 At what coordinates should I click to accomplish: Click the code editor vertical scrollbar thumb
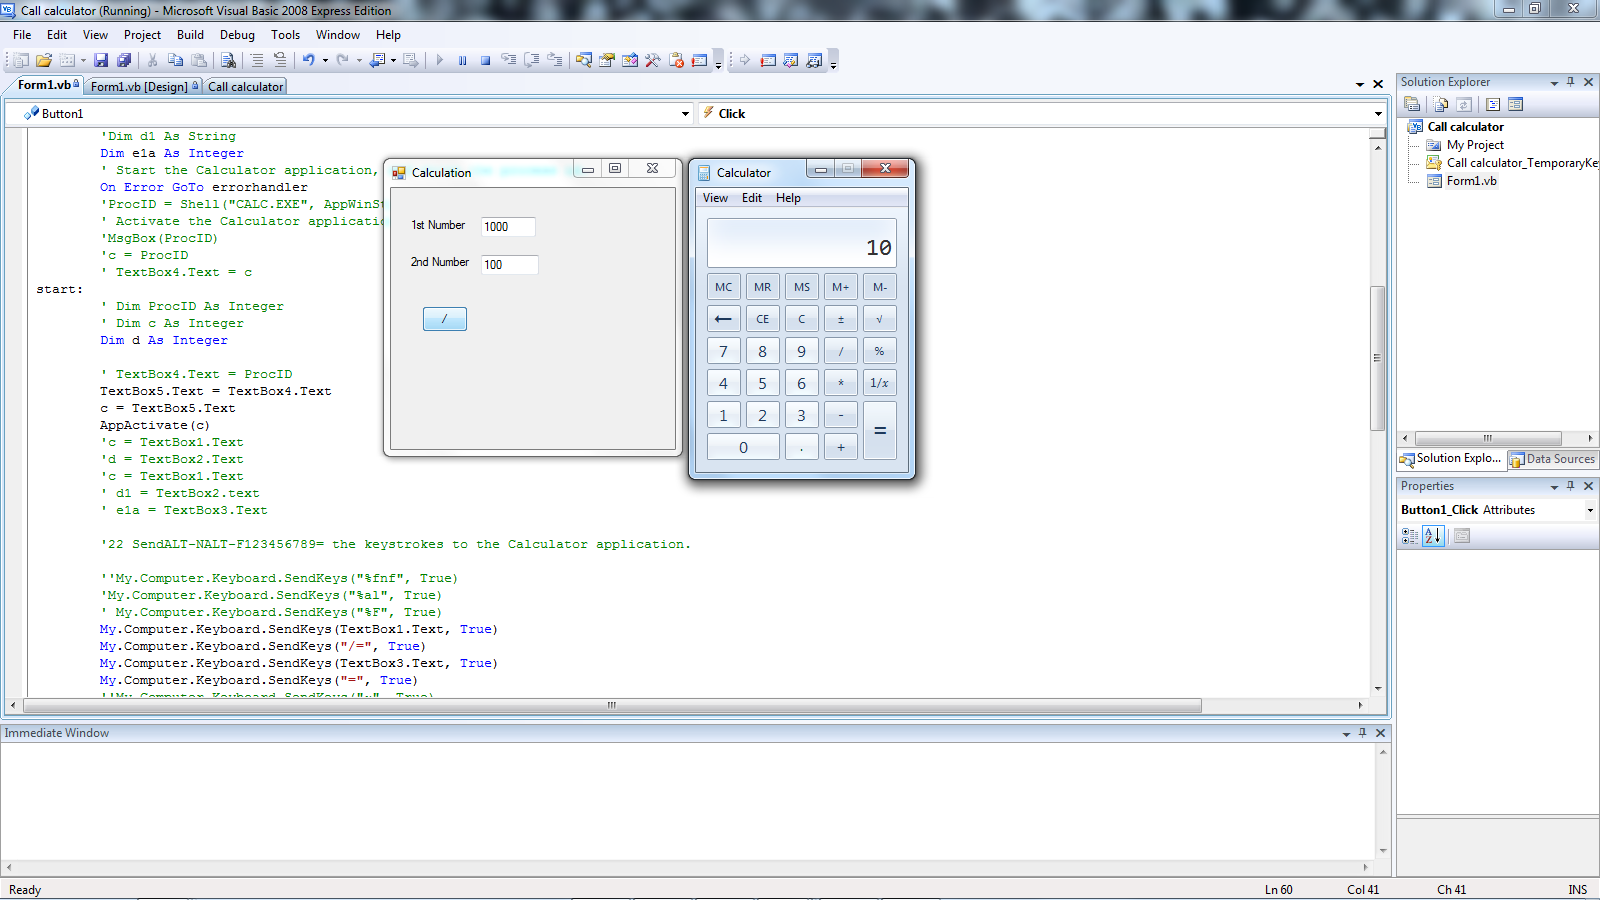(1378, 357)
